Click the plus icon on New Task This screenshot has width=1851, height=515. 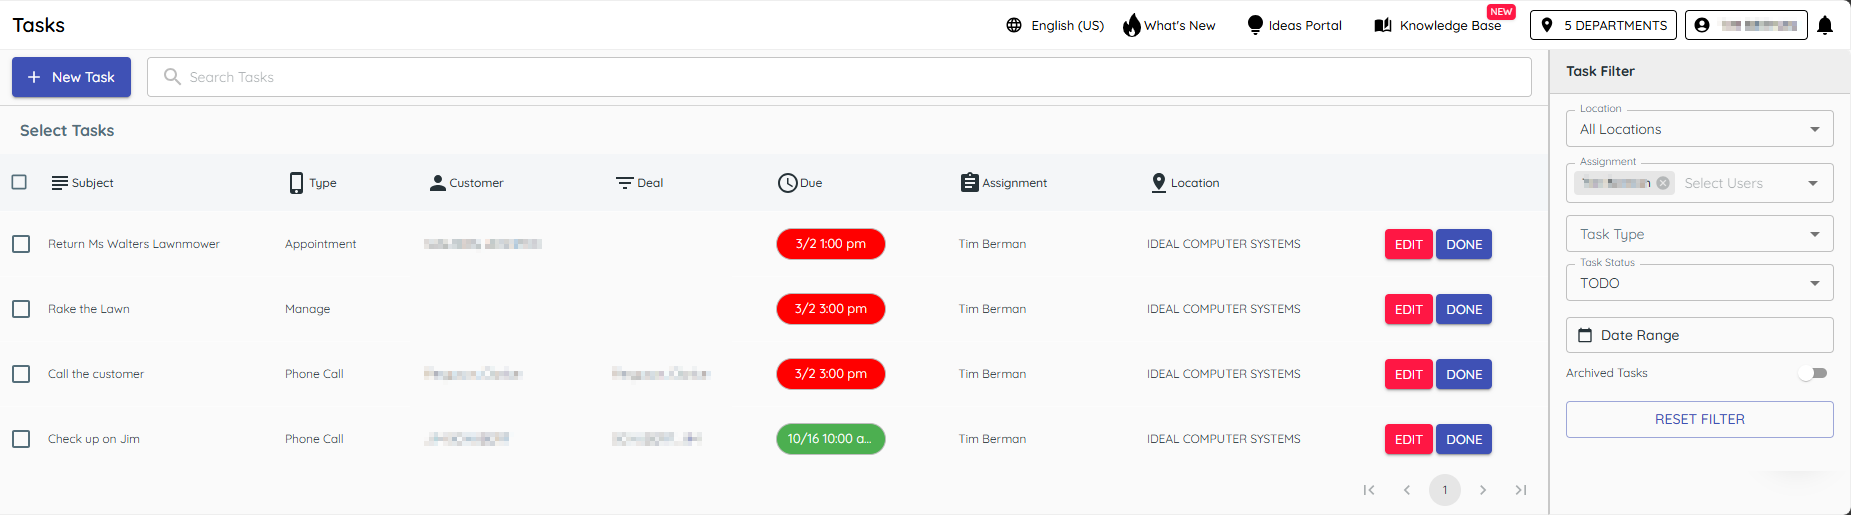34,77
